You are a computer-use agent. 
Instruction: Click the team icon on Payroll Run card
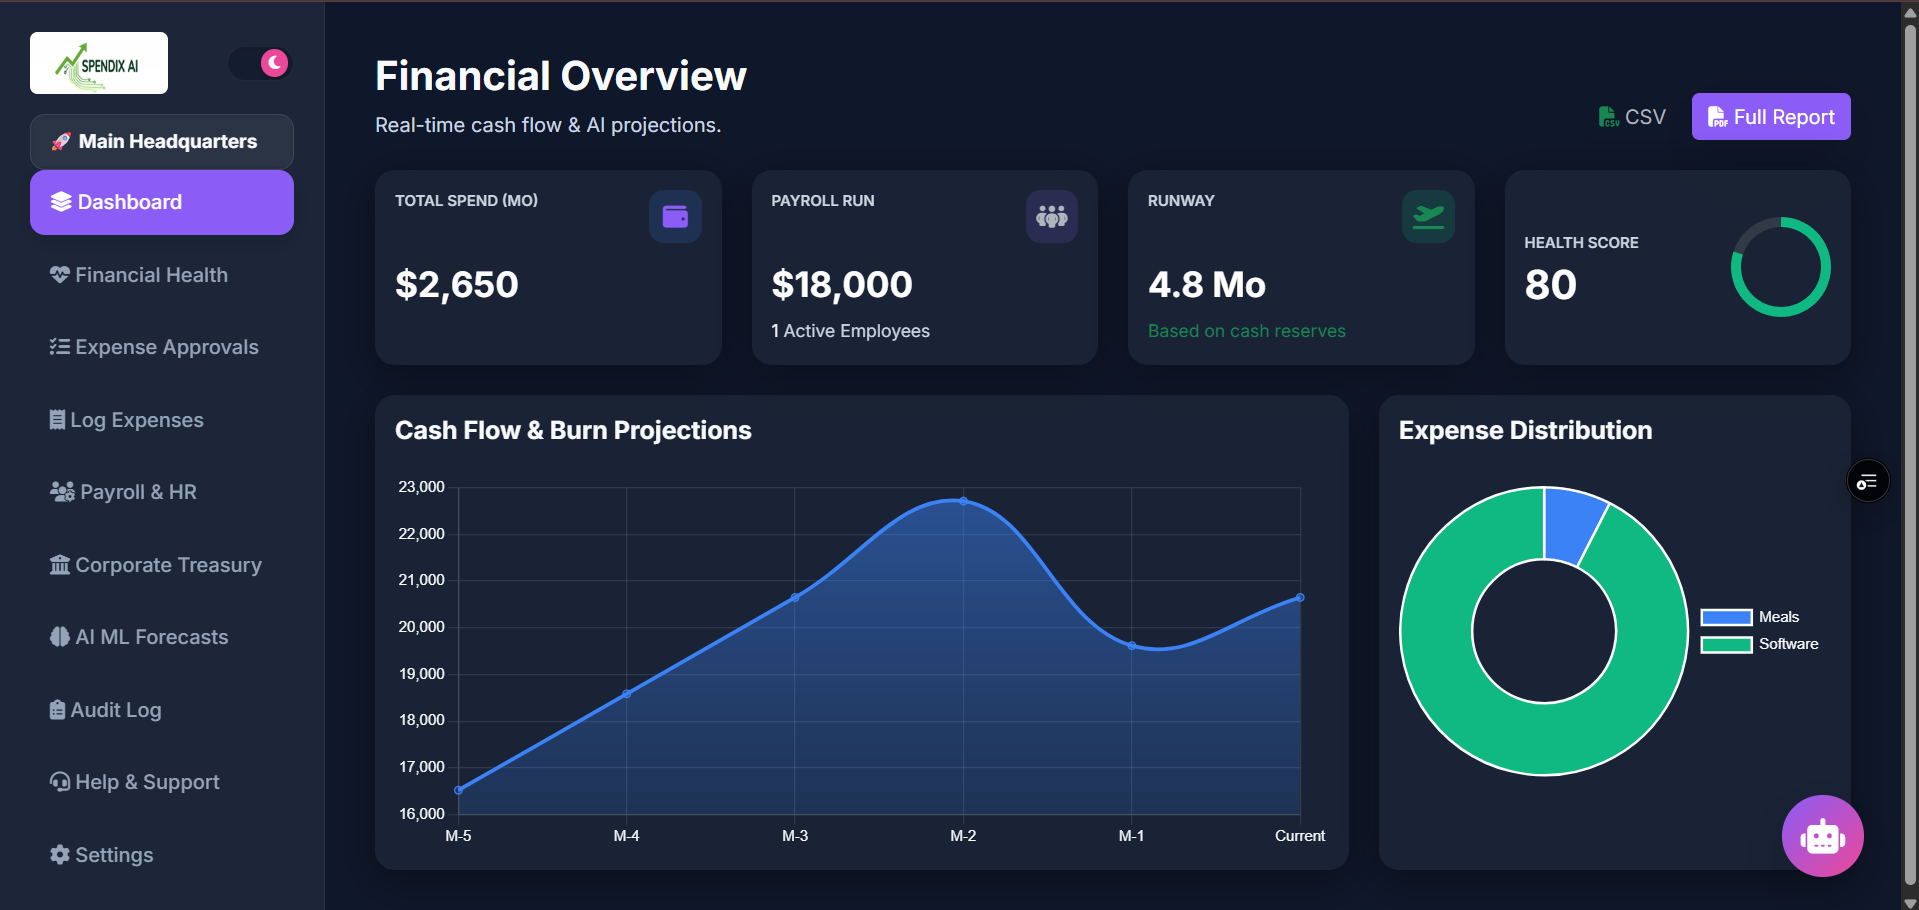tap(1051, 216)
